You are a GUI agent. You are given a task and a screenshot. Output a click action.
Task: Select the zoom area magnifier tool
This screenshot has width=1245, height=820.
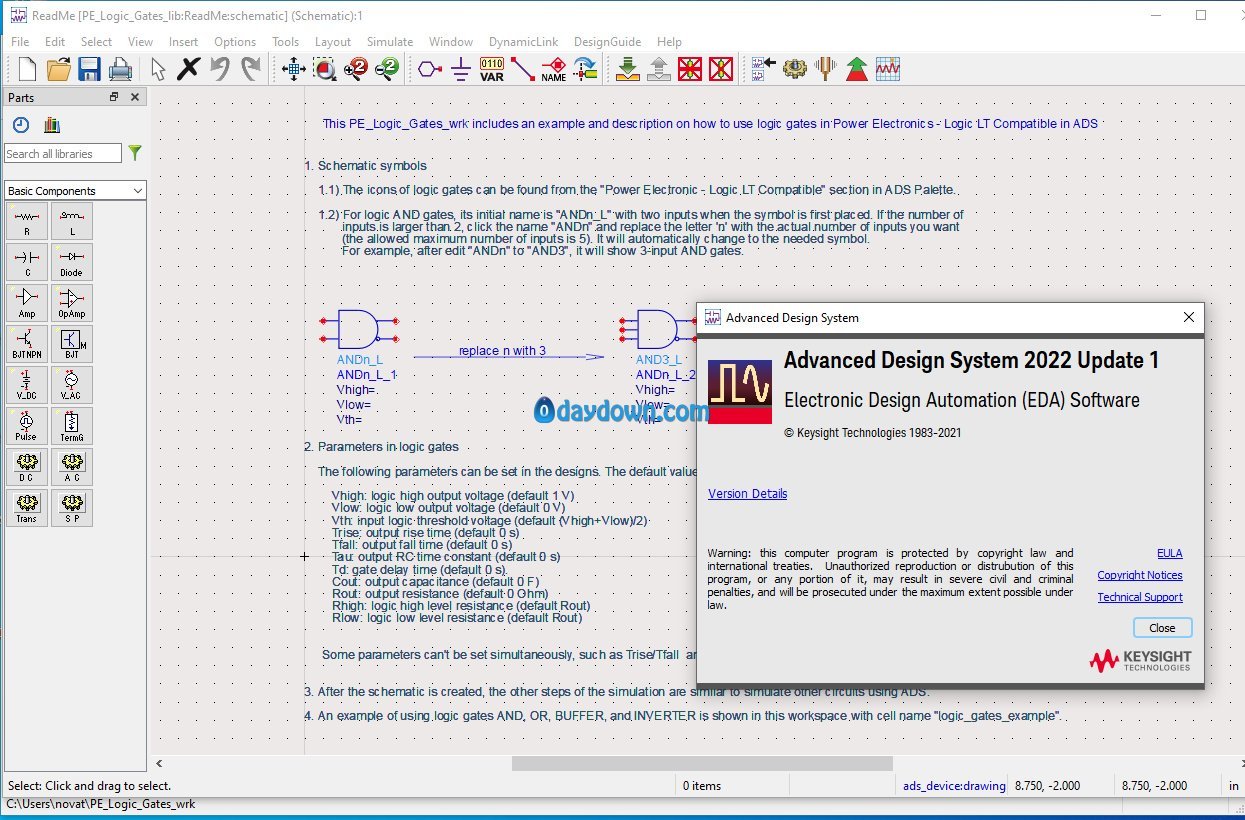(x=325, y=69)
